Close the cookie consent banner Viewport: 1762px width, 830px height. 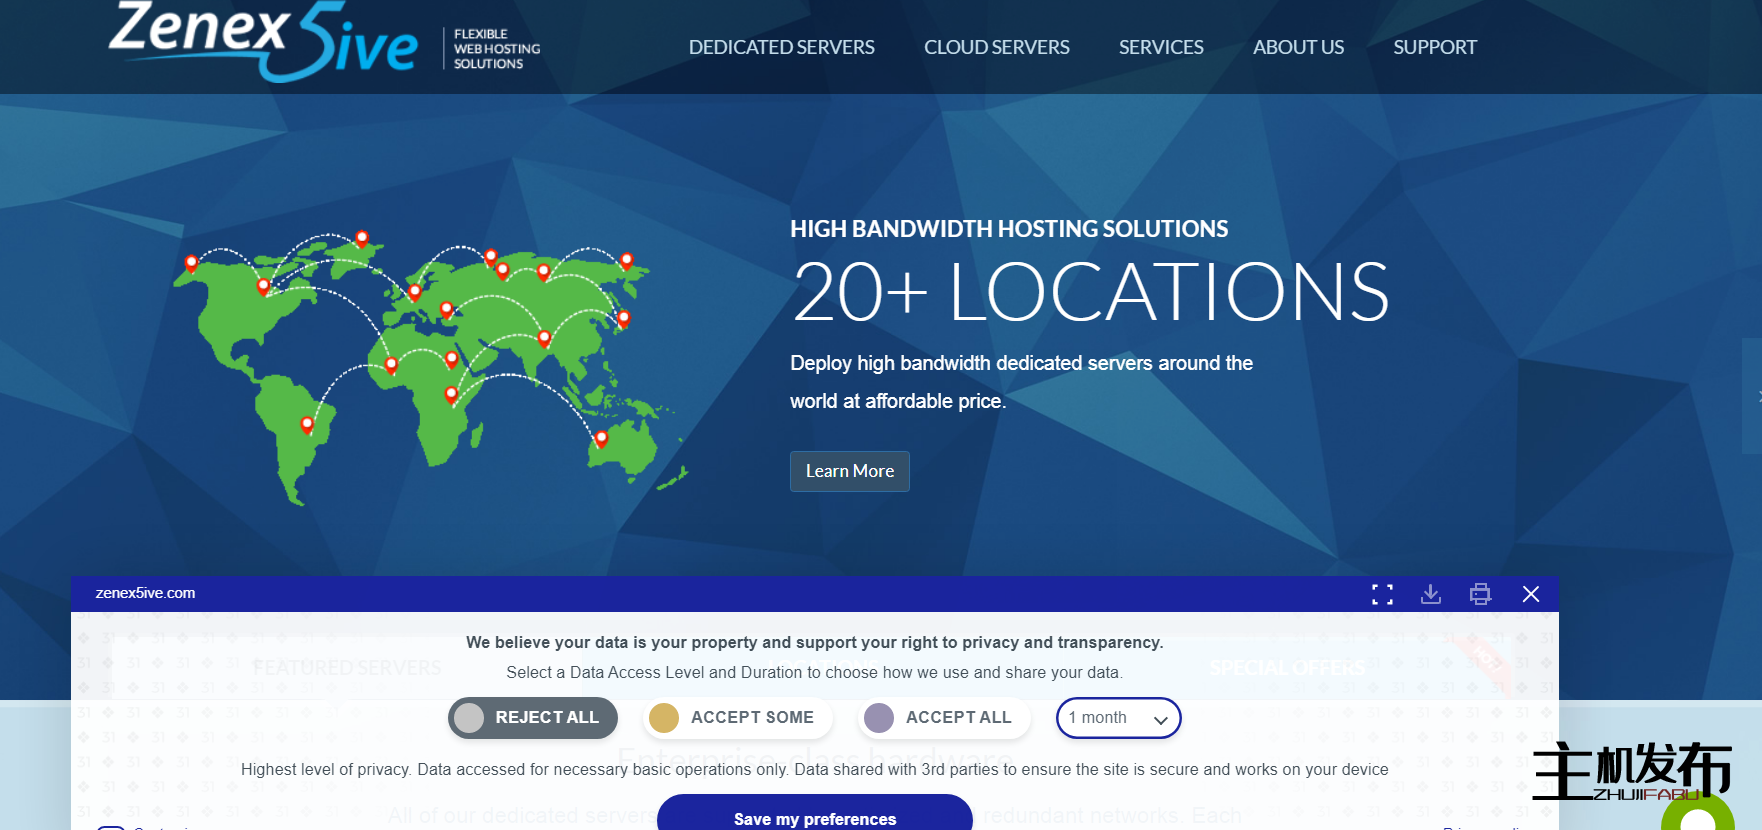click(x=1530, y=595)
